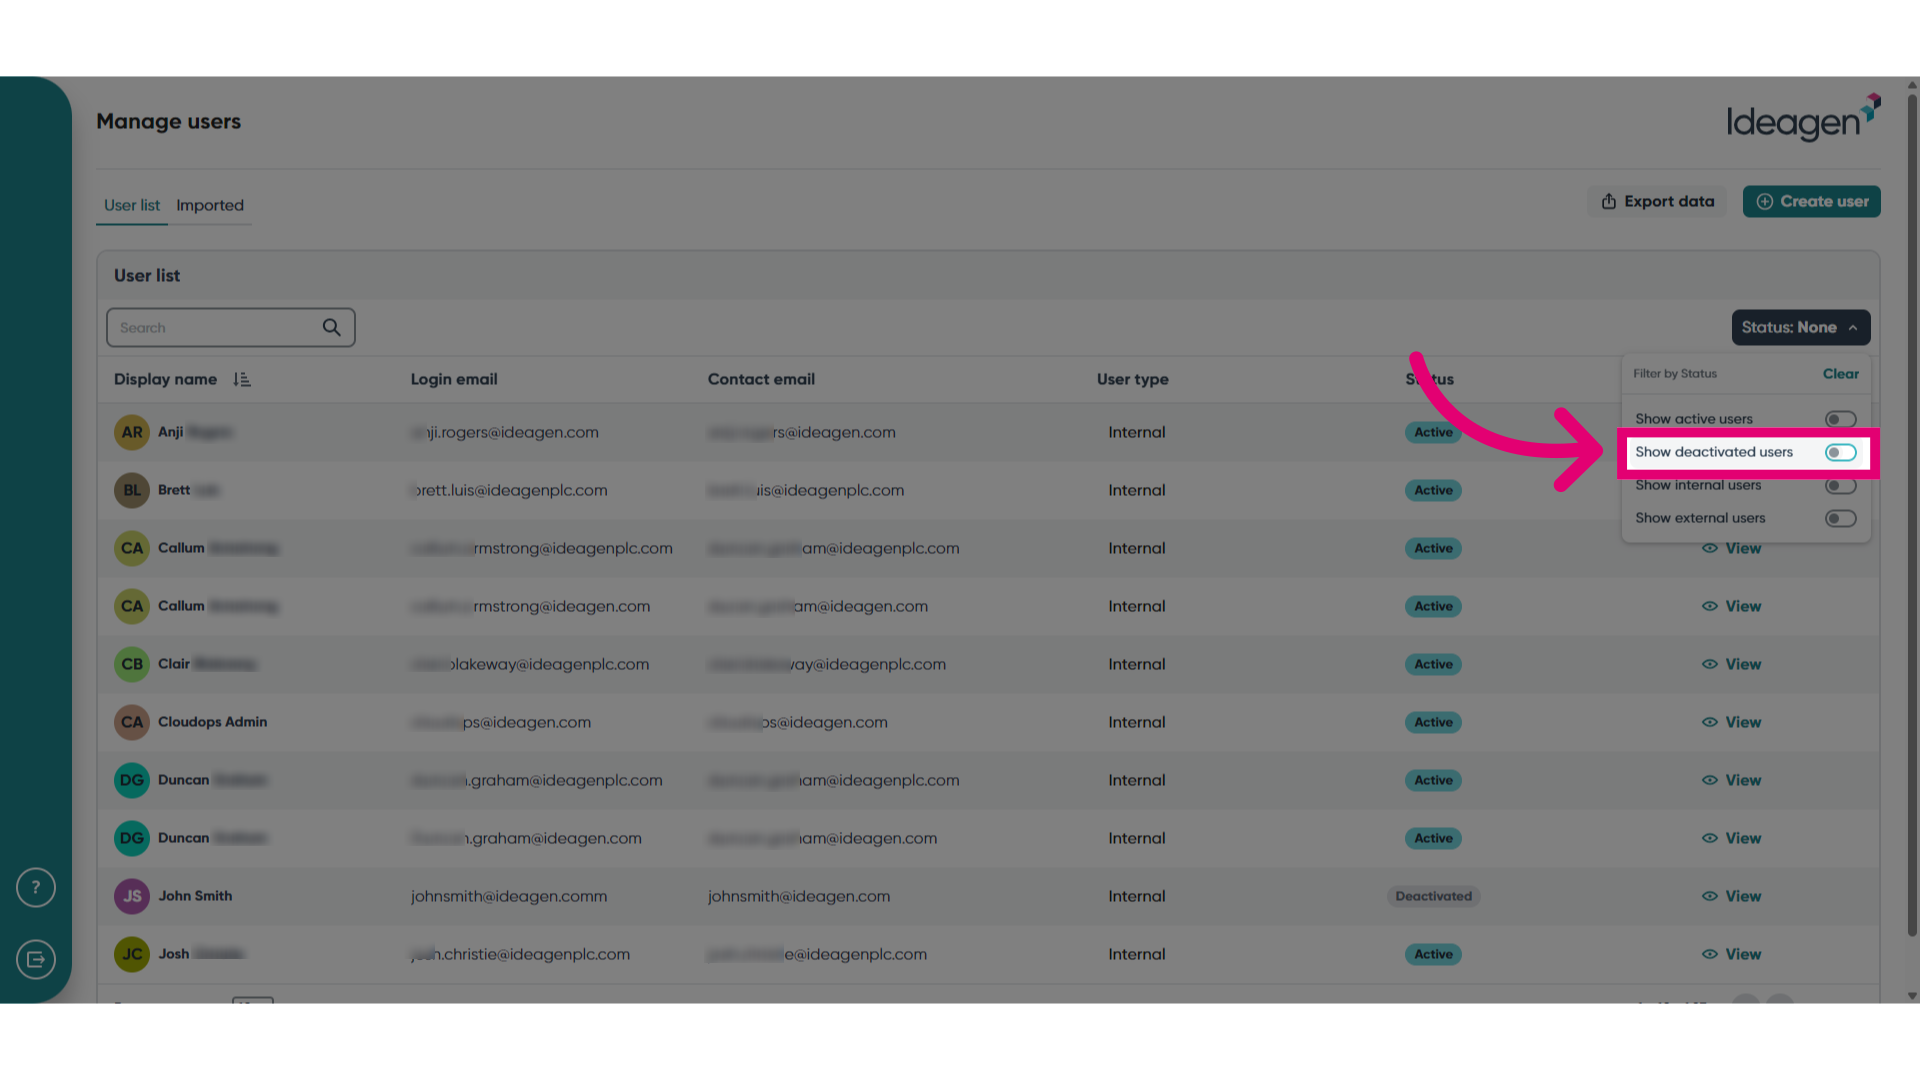
Task: View the Josh user row
Action: coord(1731,954)
